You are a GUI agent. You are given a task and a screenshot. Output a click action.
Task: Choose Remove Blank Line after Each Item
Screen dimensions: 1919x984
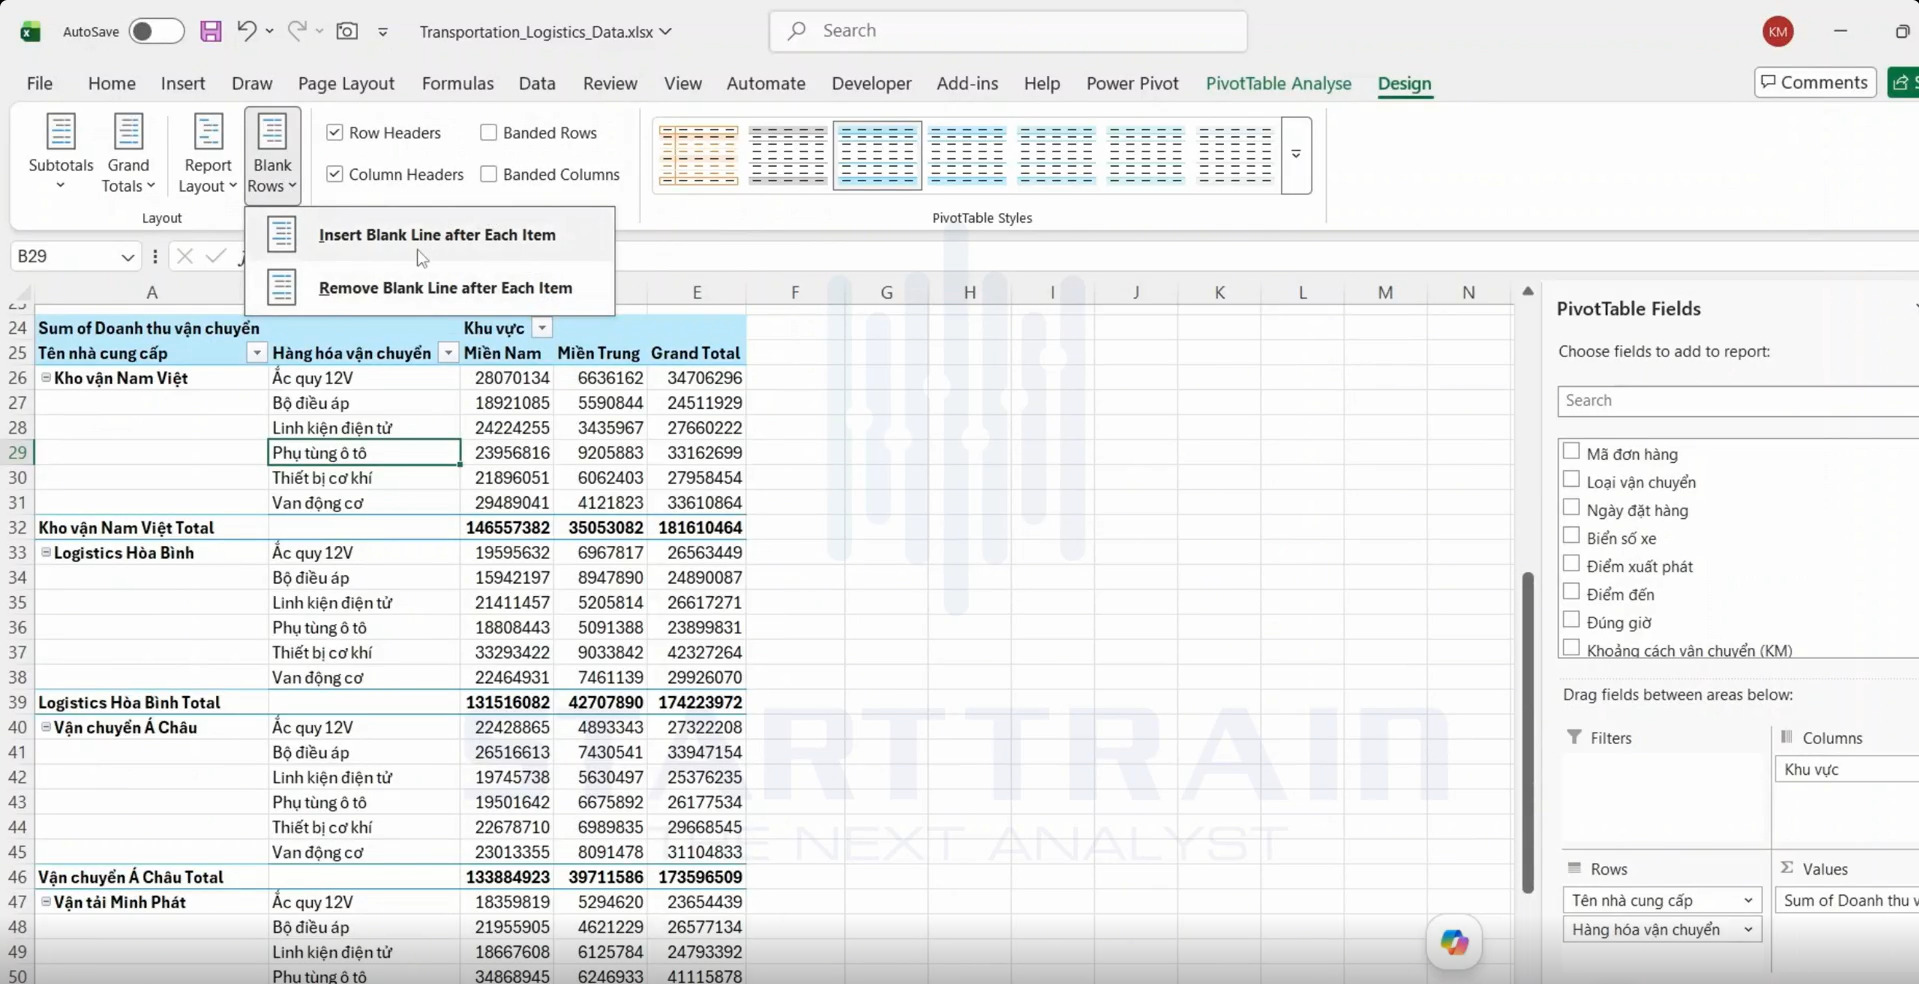(430, 288)
